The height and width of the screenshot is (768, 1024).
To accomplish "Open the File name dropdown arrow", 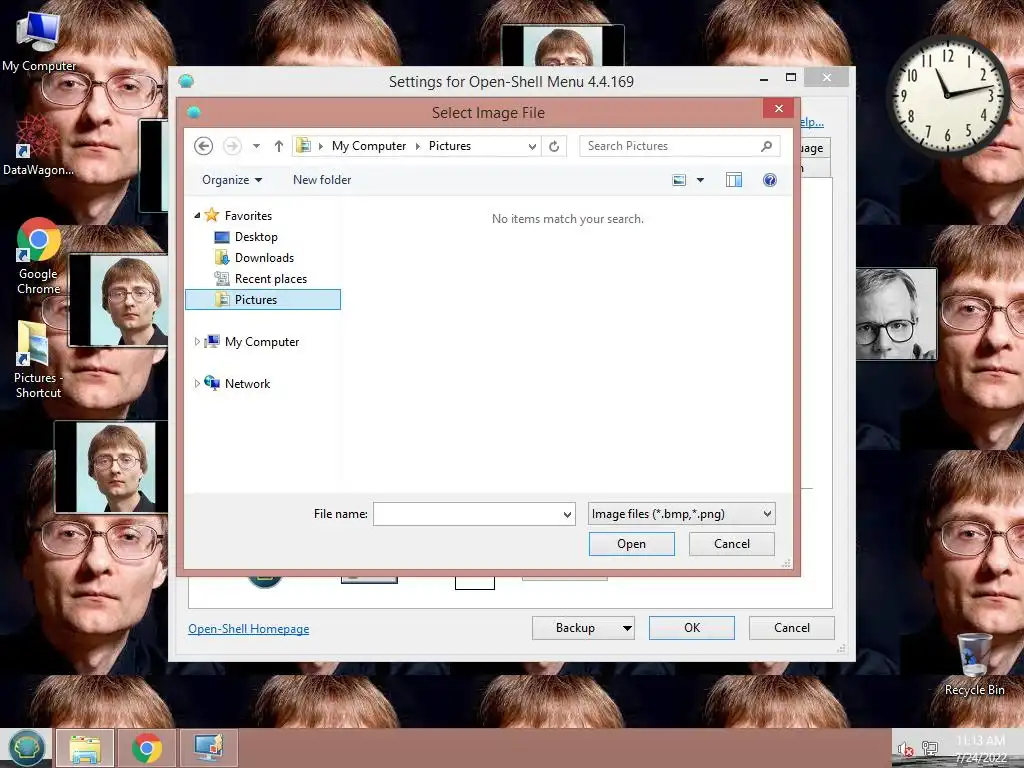I will pos(568,515).
